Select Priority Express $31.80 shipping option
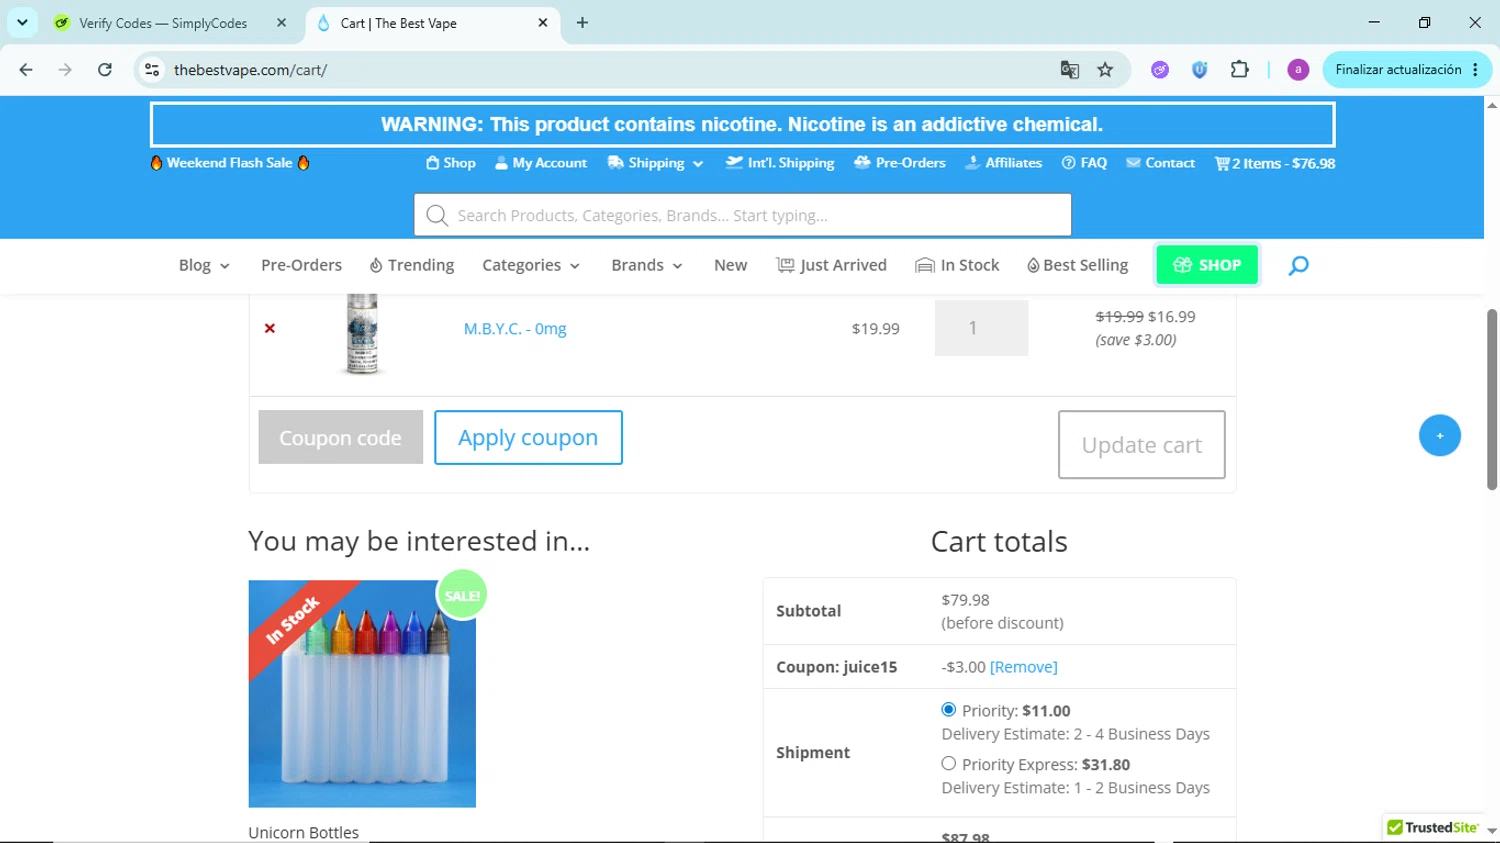The image size is (1500, 843). tap(949, 764)
